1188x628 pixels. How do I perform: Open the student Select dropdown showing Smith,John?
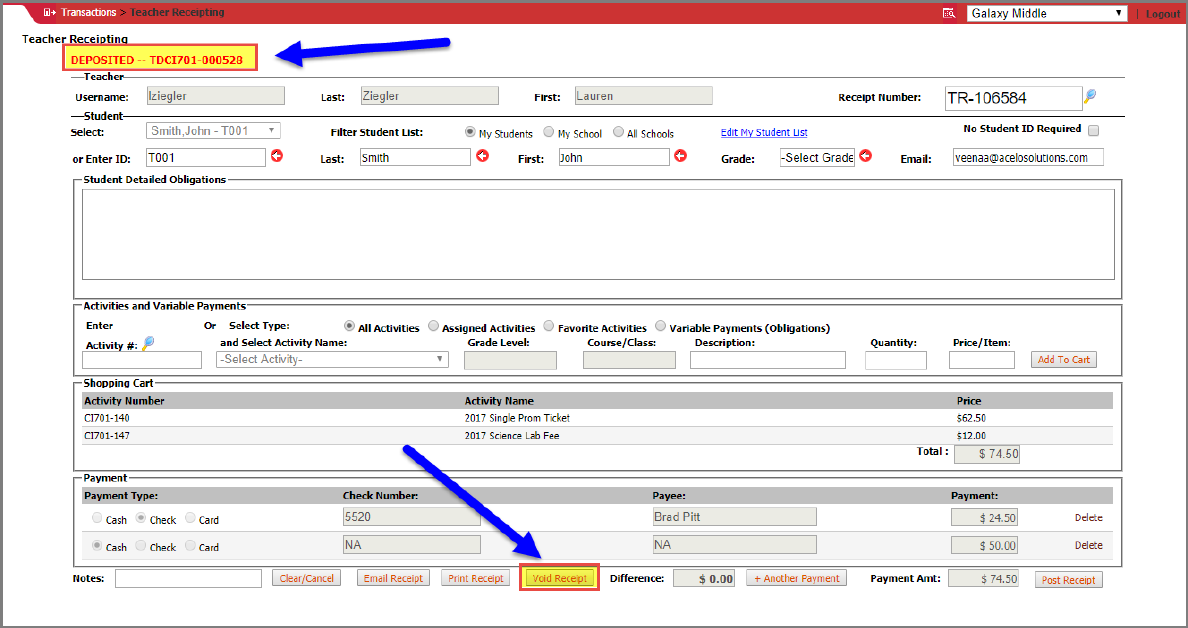coord(213,130)
